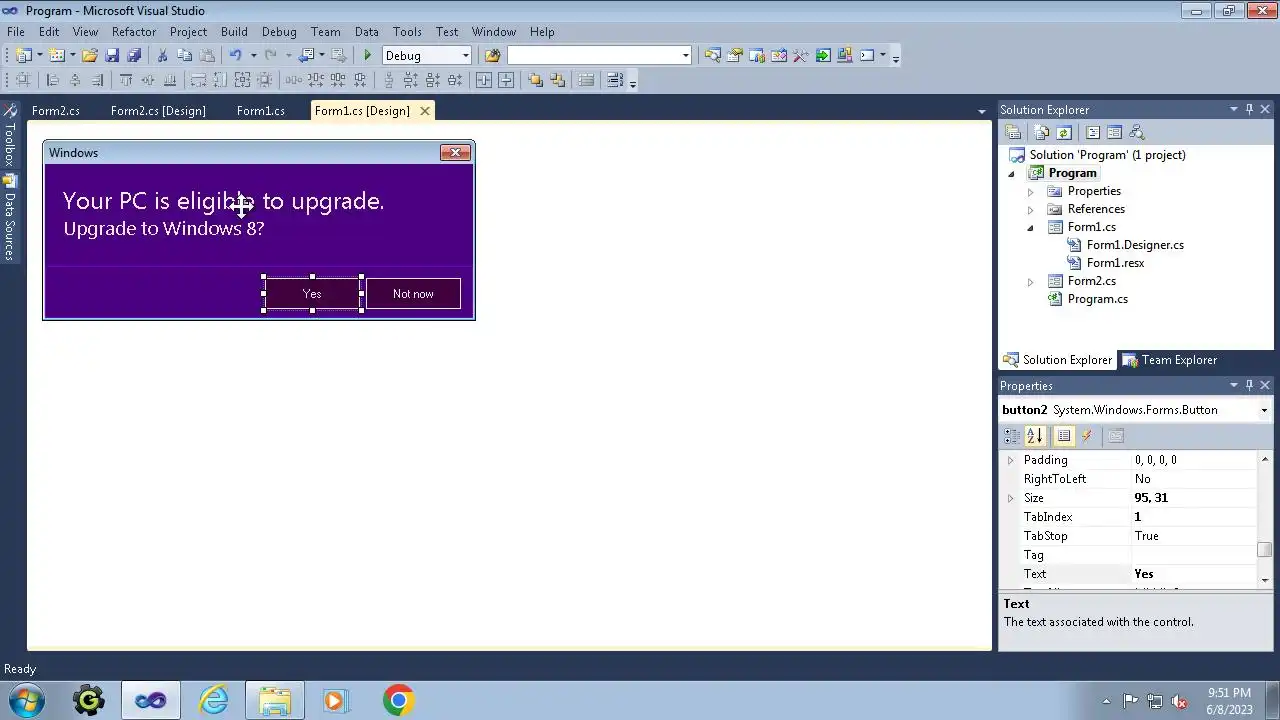Click Show All Files in Solution Explorer
The width and height of the screenshot is (1280, 720).
pos(1042,133)
